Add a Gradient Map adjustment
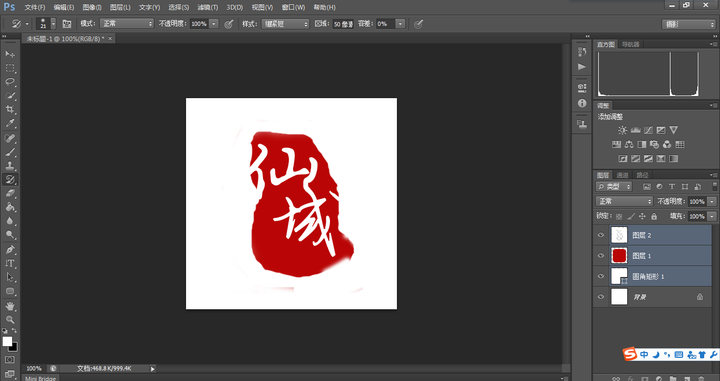Screen dimensions: 720x381 [673, 159]
